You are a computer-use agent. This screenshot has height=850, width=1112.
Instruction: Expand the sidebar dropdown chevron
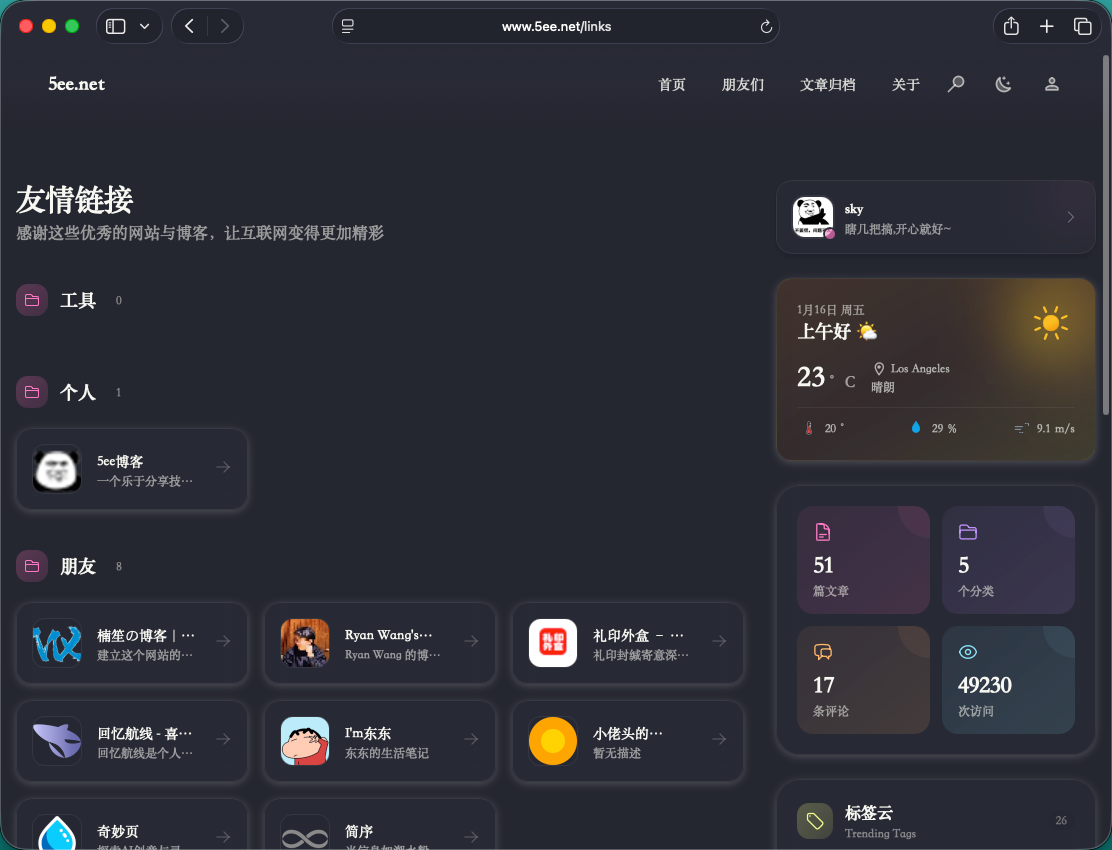(145, 27)
